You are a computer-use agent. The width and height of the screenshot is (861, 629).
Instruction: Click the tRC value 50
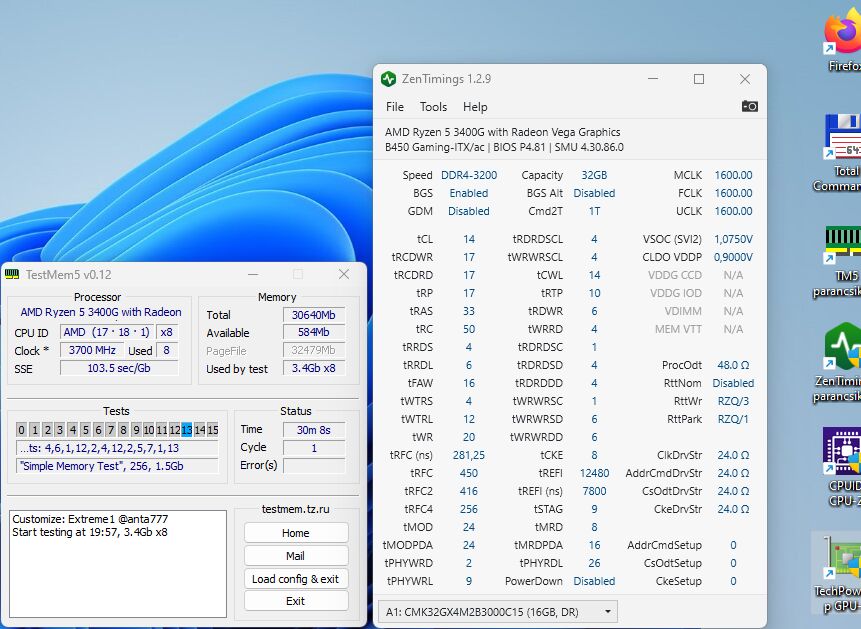469,329
